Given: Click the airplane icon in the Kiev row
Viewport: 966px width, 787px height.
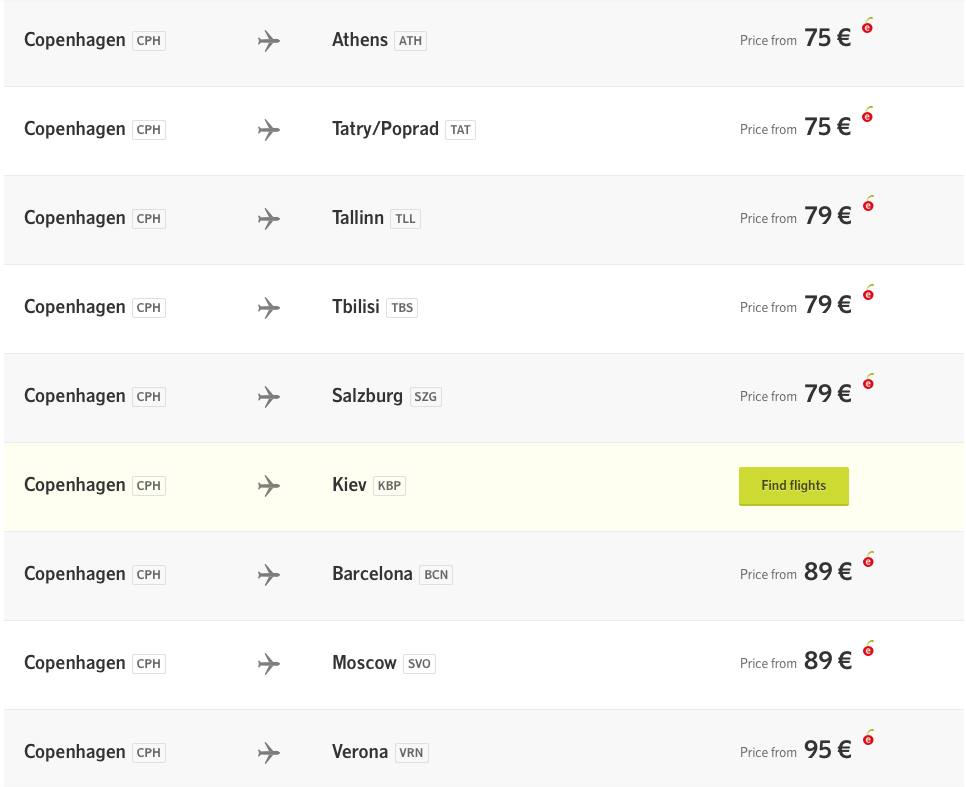Looking at the screenshot, I should tap(268, 486).
